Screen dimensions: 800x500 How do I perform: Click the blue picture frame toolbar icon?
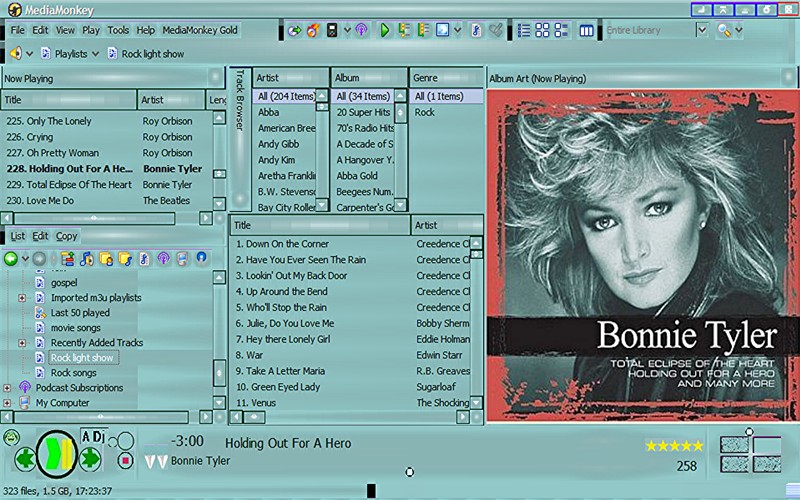tap(442, 31)
